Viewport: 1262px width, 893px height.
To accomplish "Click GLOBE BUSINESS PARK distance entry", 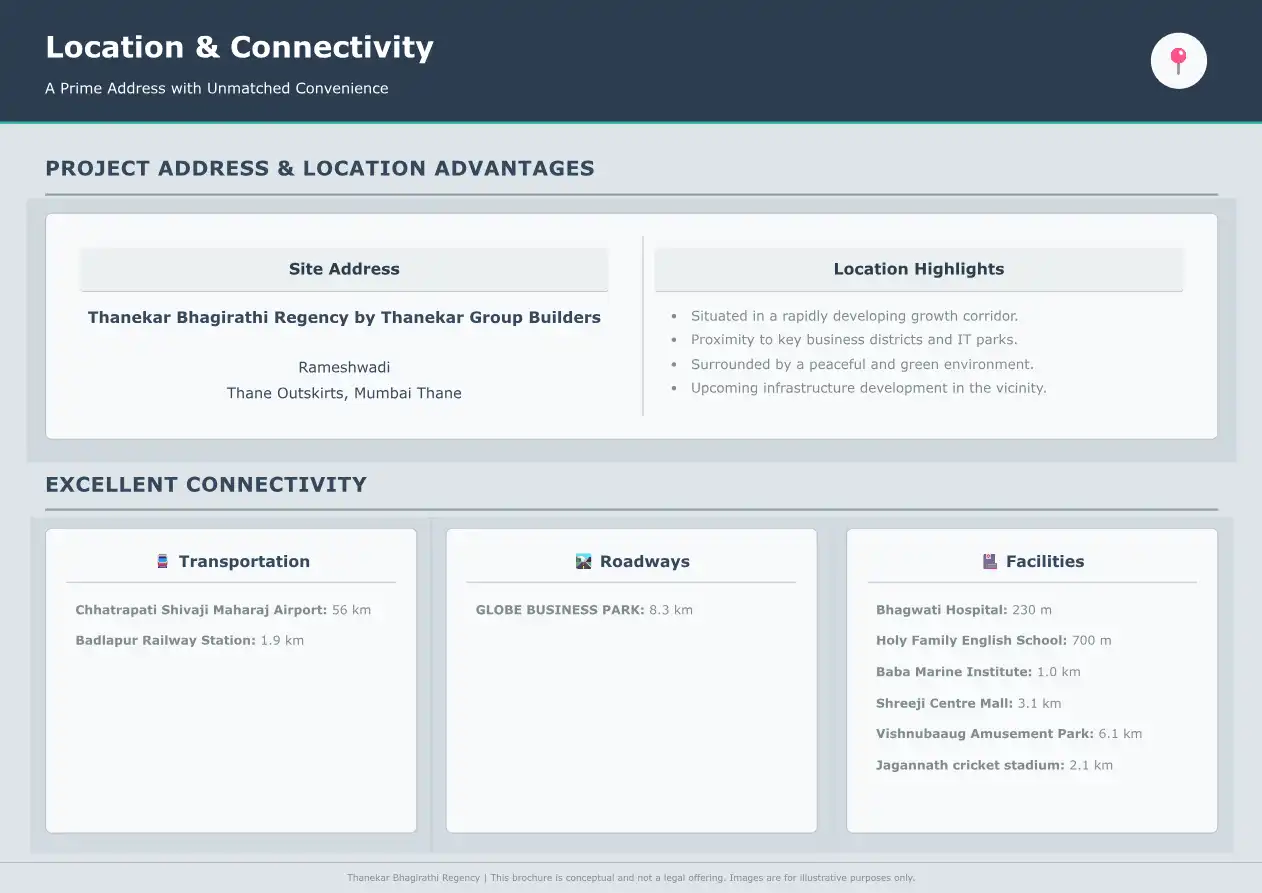I will [584, 610].
